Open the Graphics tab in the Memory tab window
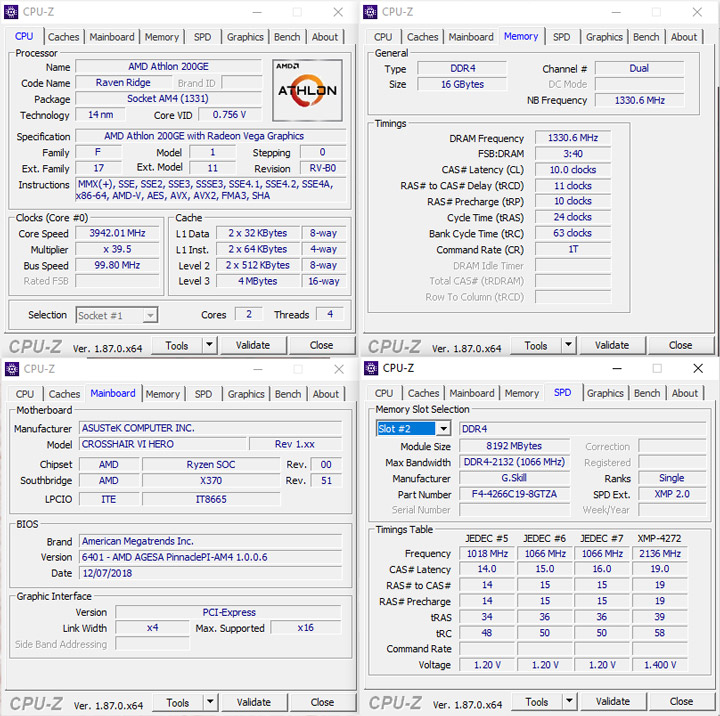The height and width of the screenshot is (716, 720). pyautogui.click(x=604, y=37)
